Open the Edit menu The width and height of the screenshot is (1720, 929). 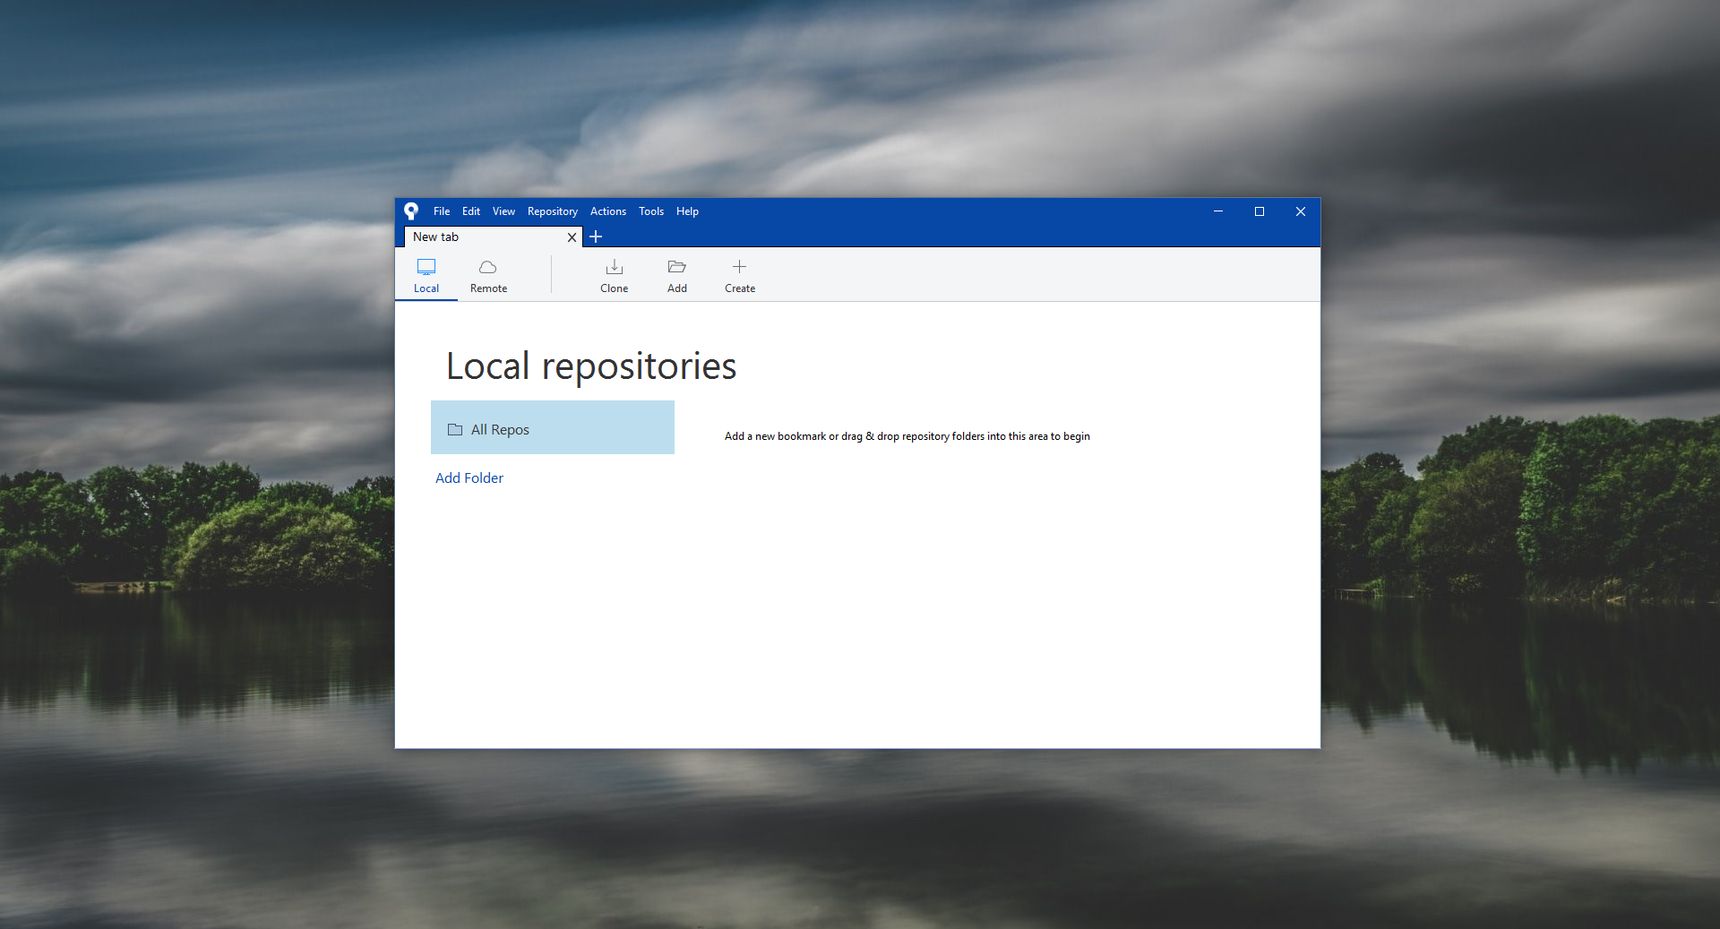(x=471, y=211)
